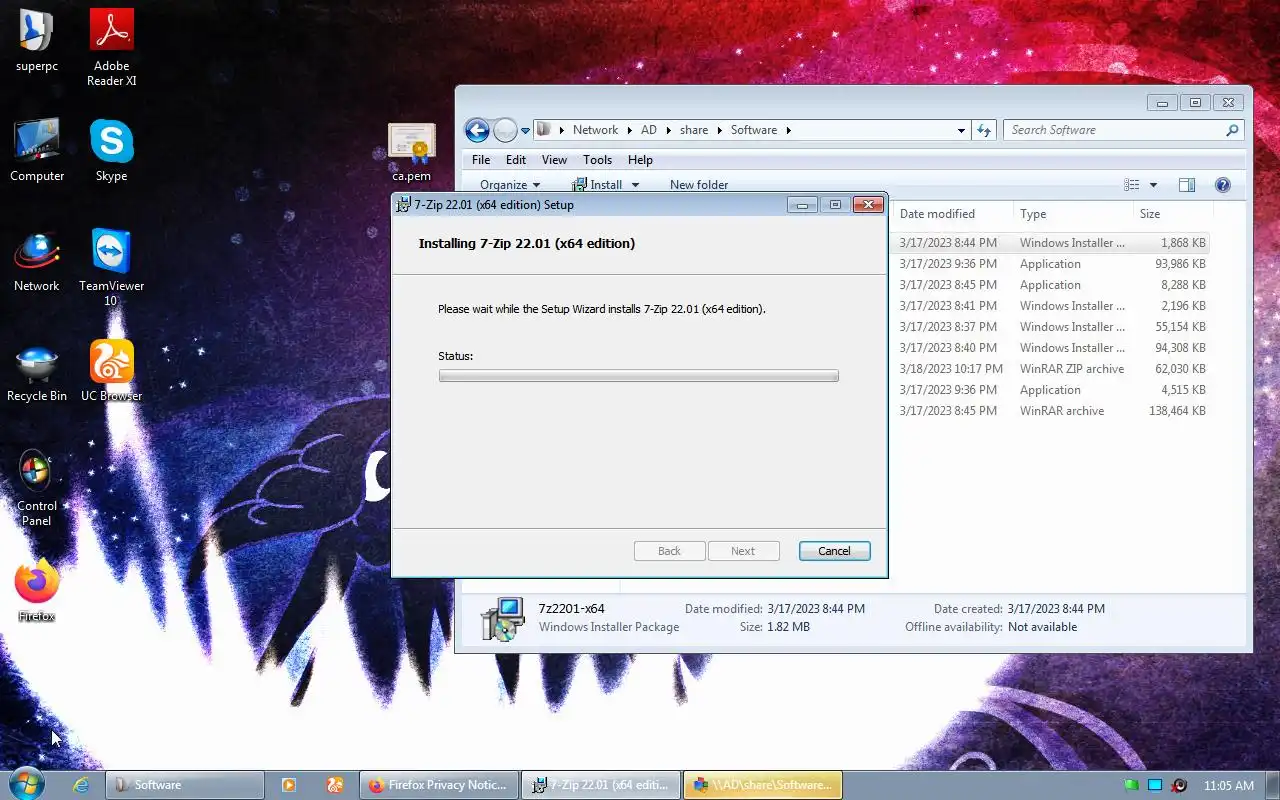Image resolution: width=1280 pixels, height=800 pixels.
Task: Expand the arrow after AD in address bar
Action: click(x=667, y=130)
